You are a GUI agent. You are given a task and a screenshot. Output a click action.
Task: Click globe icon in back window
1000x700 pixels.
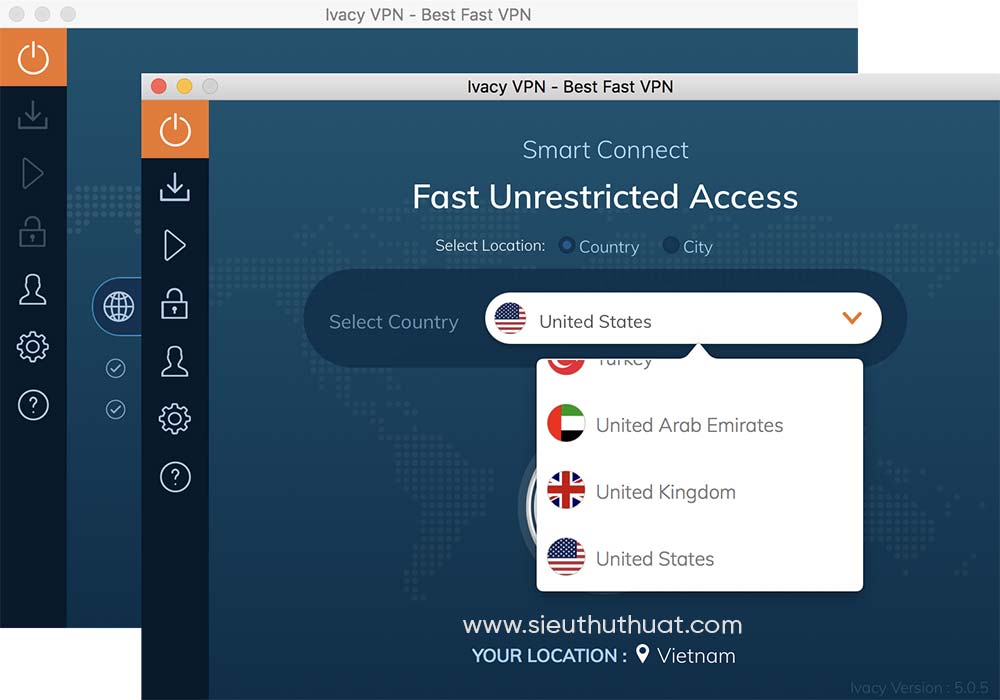pos(119,307)
